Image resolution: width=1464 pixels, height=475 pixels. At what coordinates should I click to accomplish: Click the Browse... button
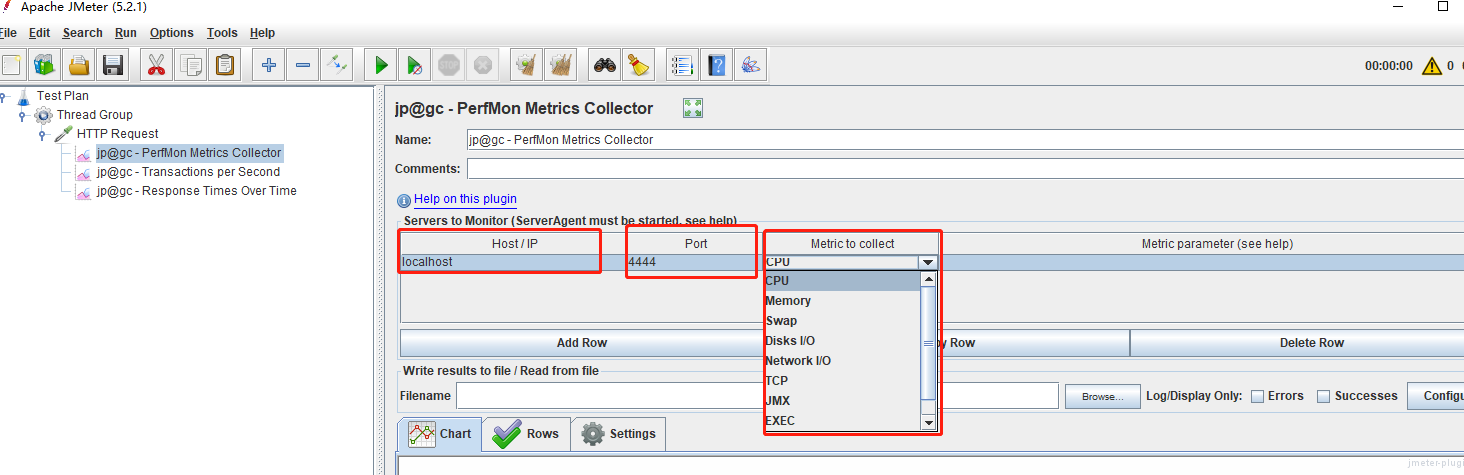coord(1102,397)
